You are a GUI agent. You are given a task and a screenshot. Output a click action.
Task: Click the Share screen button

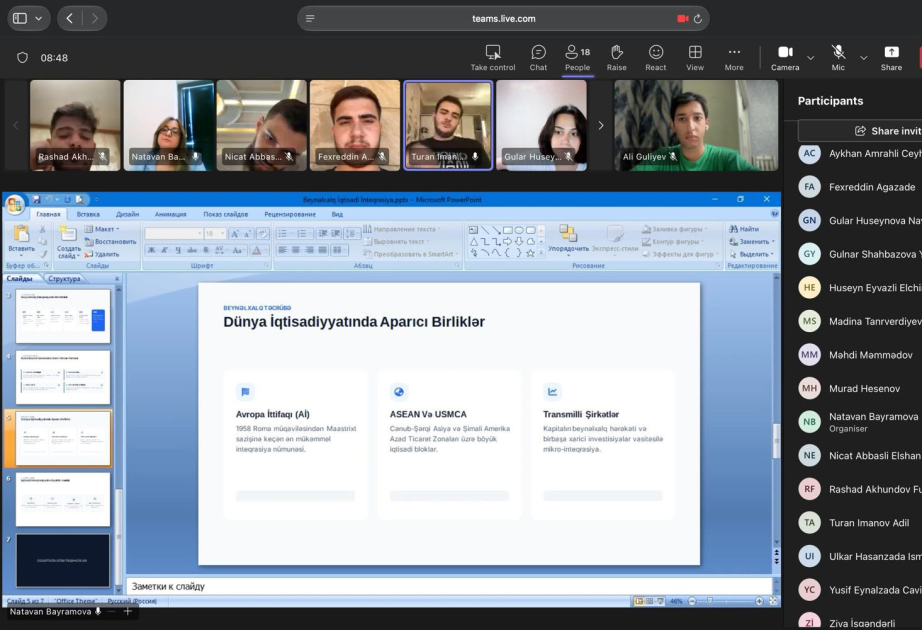[x=891, y=58]
